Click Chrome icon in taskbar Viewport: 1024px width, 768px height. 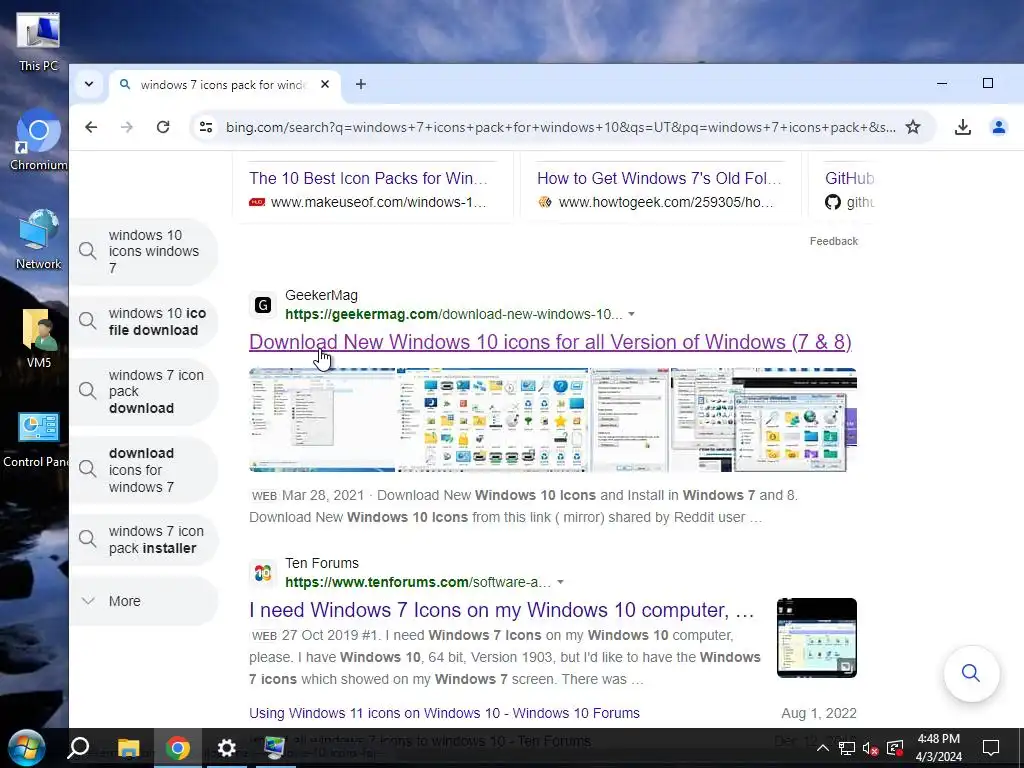click(178, 748)
